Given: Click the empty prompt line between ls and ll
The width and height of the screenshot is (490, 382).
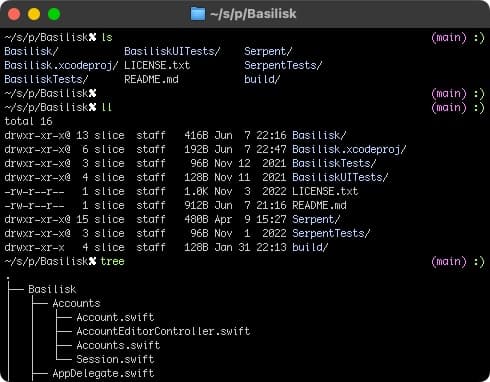Looking at the screenshot, I should [245, 93].
